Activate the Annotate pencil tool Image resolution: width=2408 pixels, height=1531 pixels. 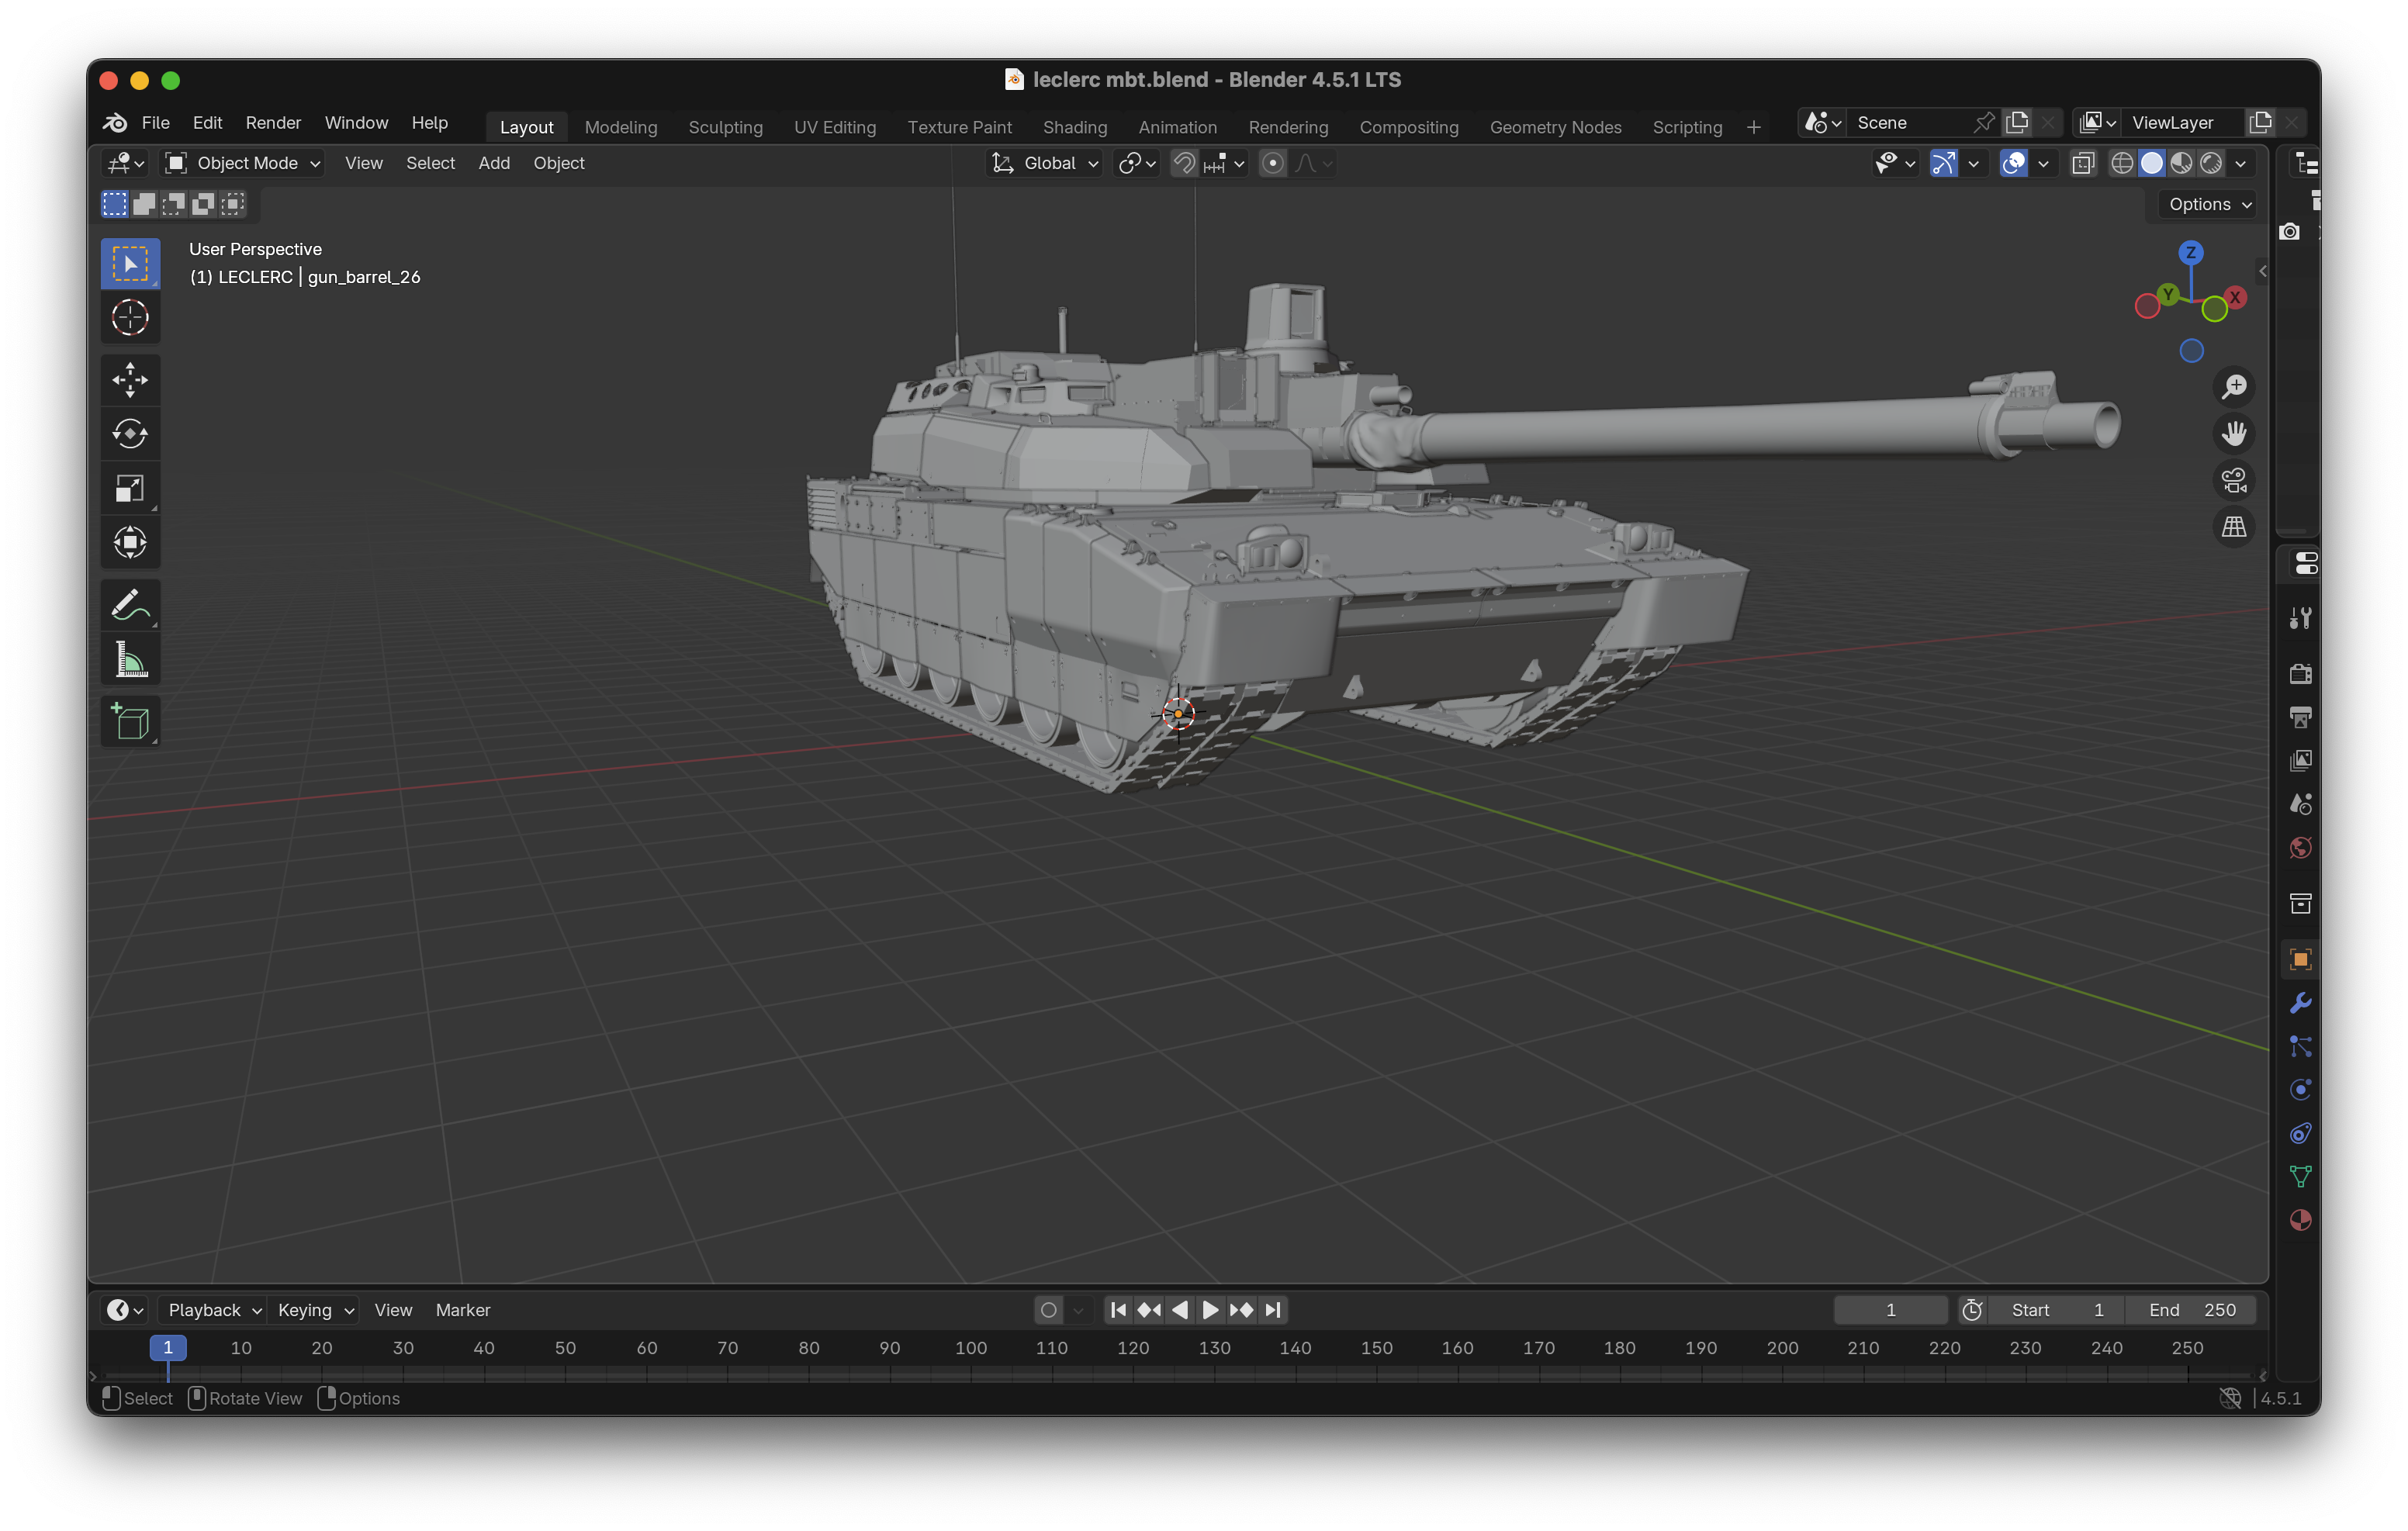[x=130, y=605]
